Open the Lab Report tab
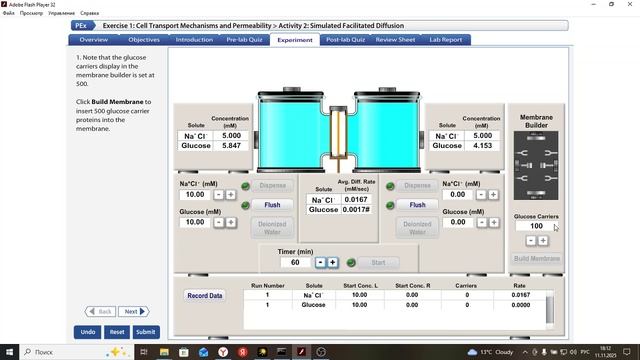This screenshot has width=640, height=360. pyautogui.click(x=446, y=40)
